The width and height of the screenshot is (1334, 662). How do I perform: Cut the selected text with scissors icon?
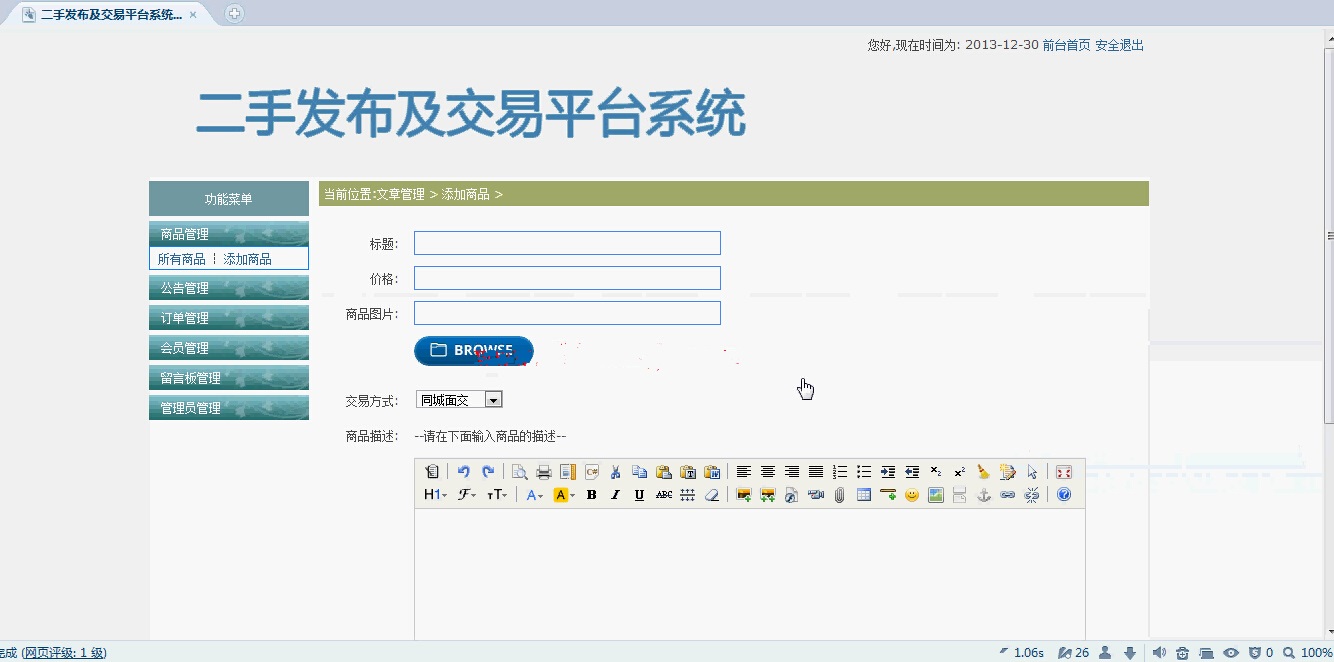point(616,472)
